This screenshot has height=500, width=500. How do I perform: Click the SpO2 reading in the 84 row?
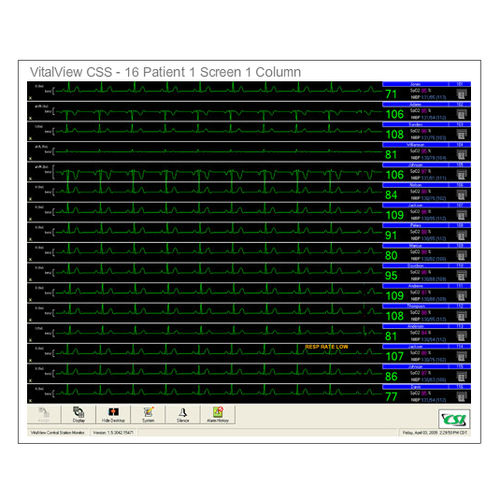click(x=421, y=192)
